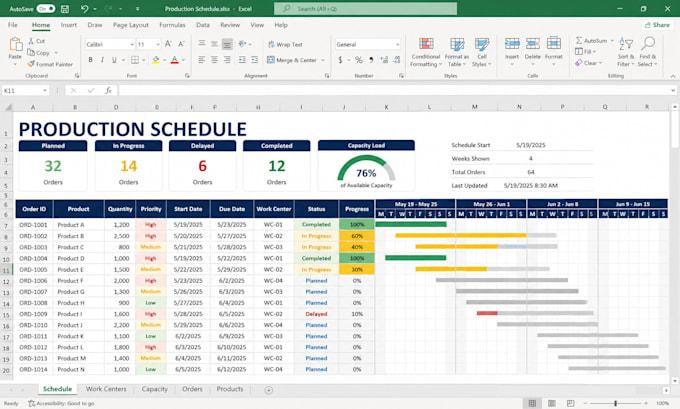Open the Review tab
Screen dimensions: 680x409
[230, 25]
